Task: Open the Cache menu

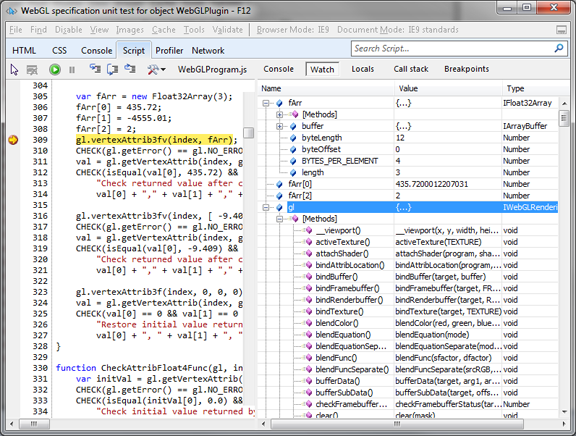Action: point(164,30)
